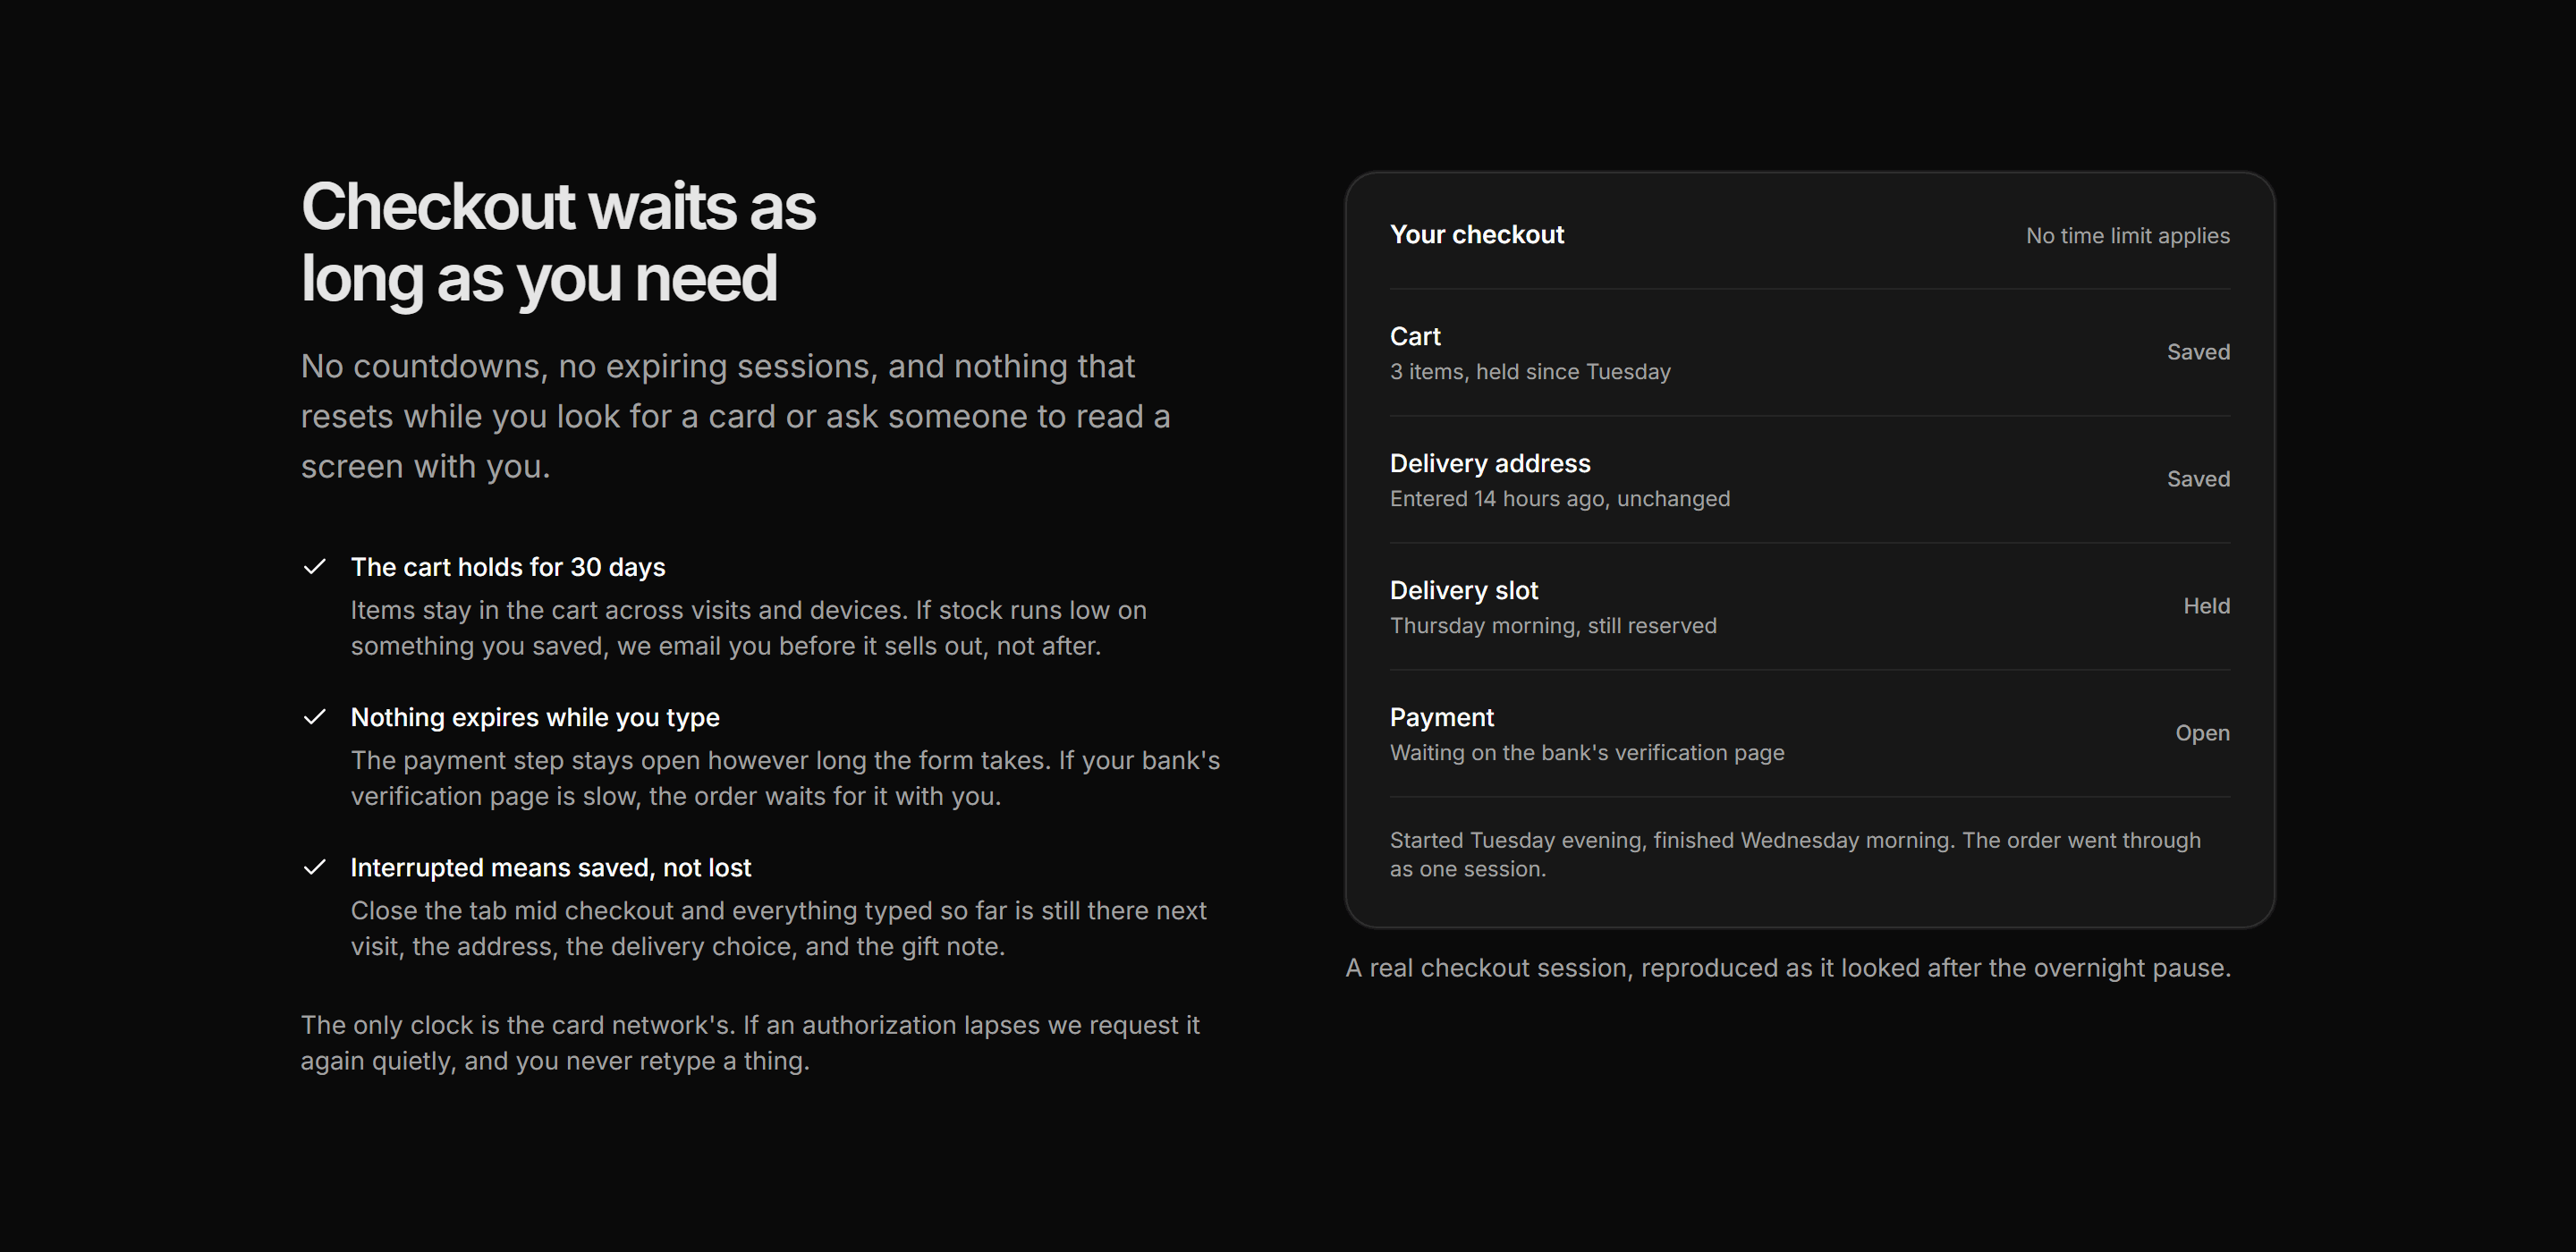Click Interrupted means saved, not lost title
Image resolution: width=2576 pixels, height=1252 pixels.
pyautogui.click(x=550, y=867)
